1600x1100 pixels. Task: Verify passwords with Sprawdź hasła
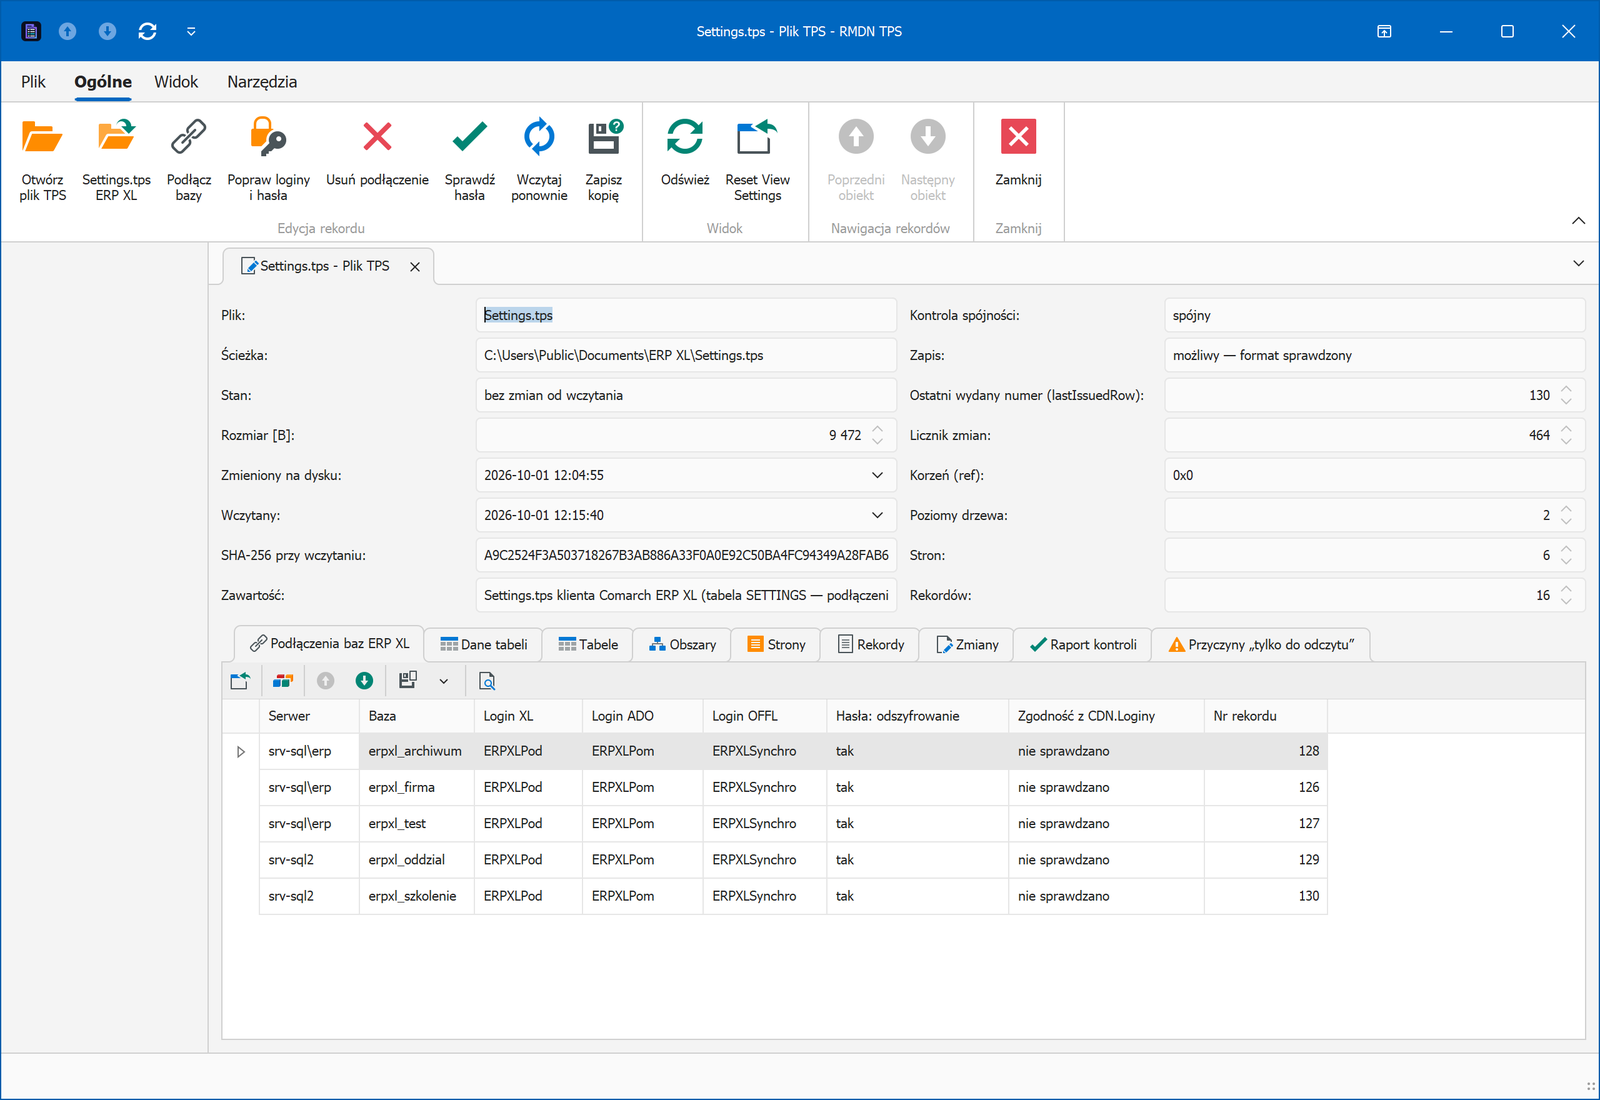(x=469, y=161)
